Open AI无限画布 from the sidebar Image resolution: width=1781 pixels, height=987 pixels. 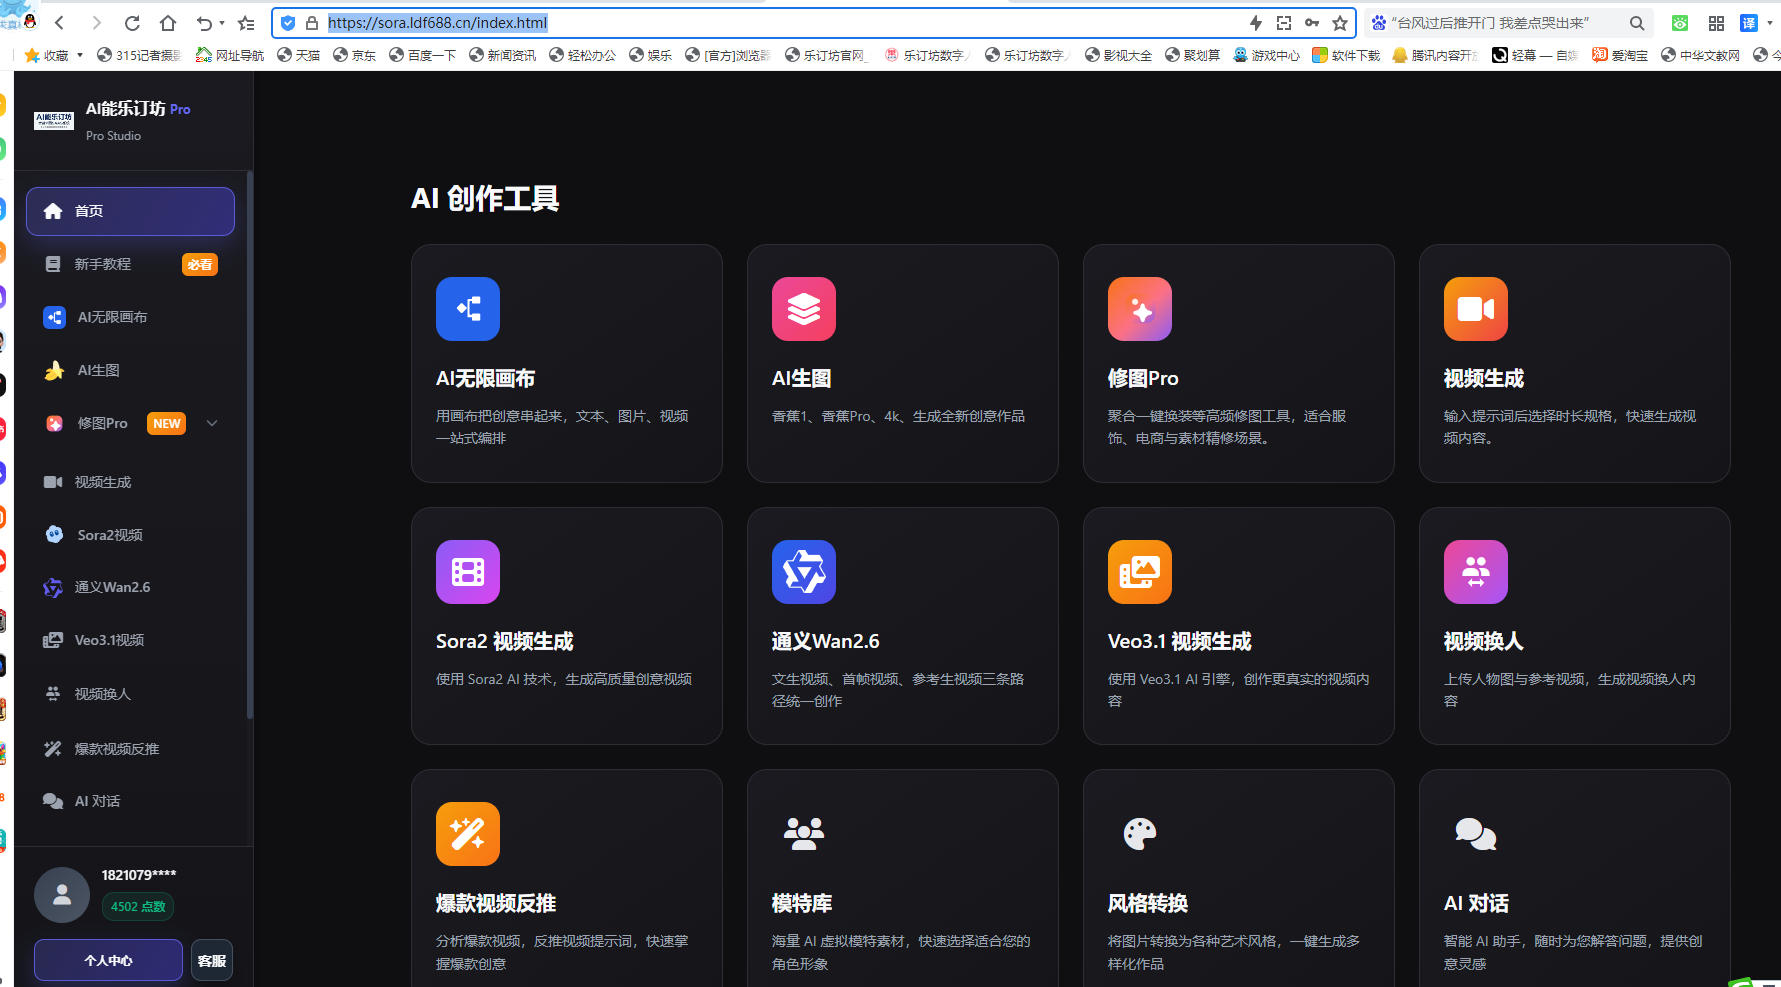pos(130,317)
